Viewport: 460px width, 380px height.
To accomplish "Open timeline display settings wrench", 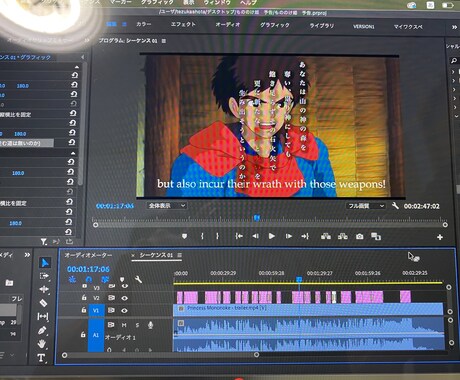I will point(138,279).
